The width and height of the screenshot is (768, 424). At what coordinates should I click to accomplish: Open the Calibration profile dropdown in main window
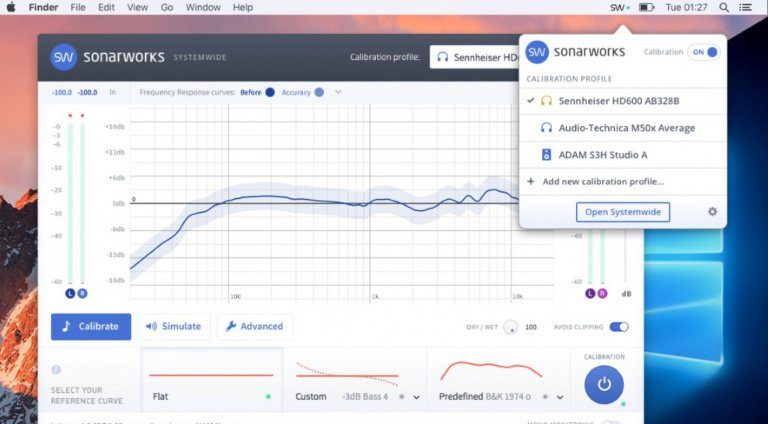[474, 57]
